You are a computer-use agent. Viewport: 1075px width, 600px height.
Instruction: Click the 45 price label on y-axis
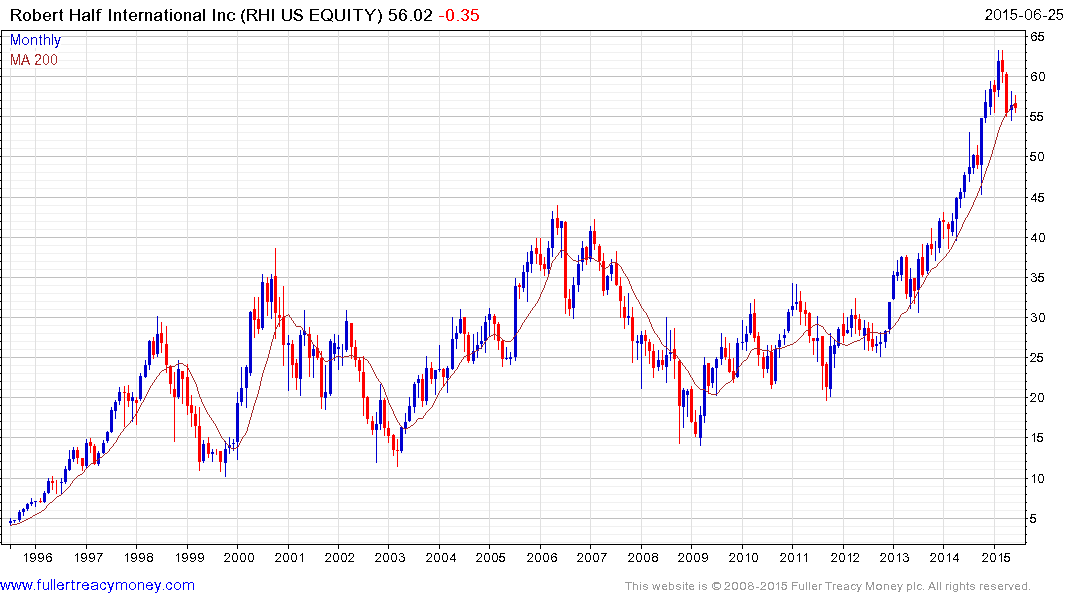[x=1037, y=198]
